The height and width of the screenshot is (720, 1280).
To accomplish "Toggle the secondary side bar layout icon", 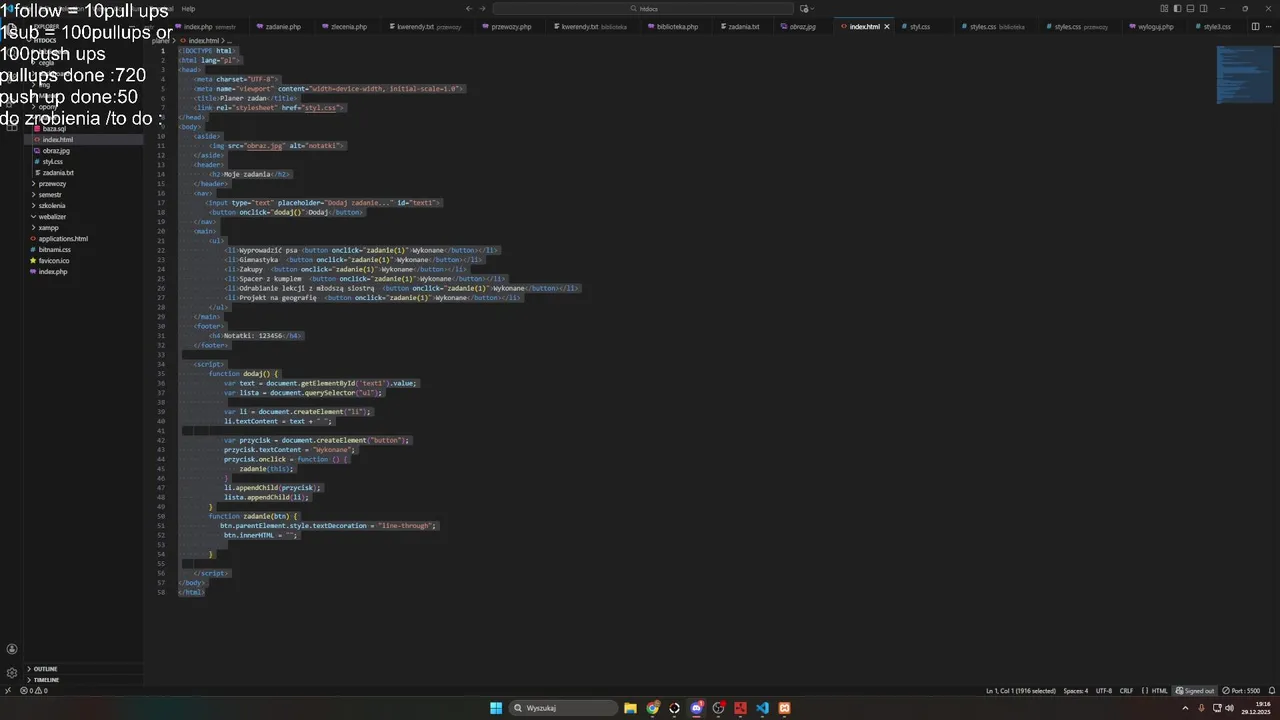I will [1202, 8].
